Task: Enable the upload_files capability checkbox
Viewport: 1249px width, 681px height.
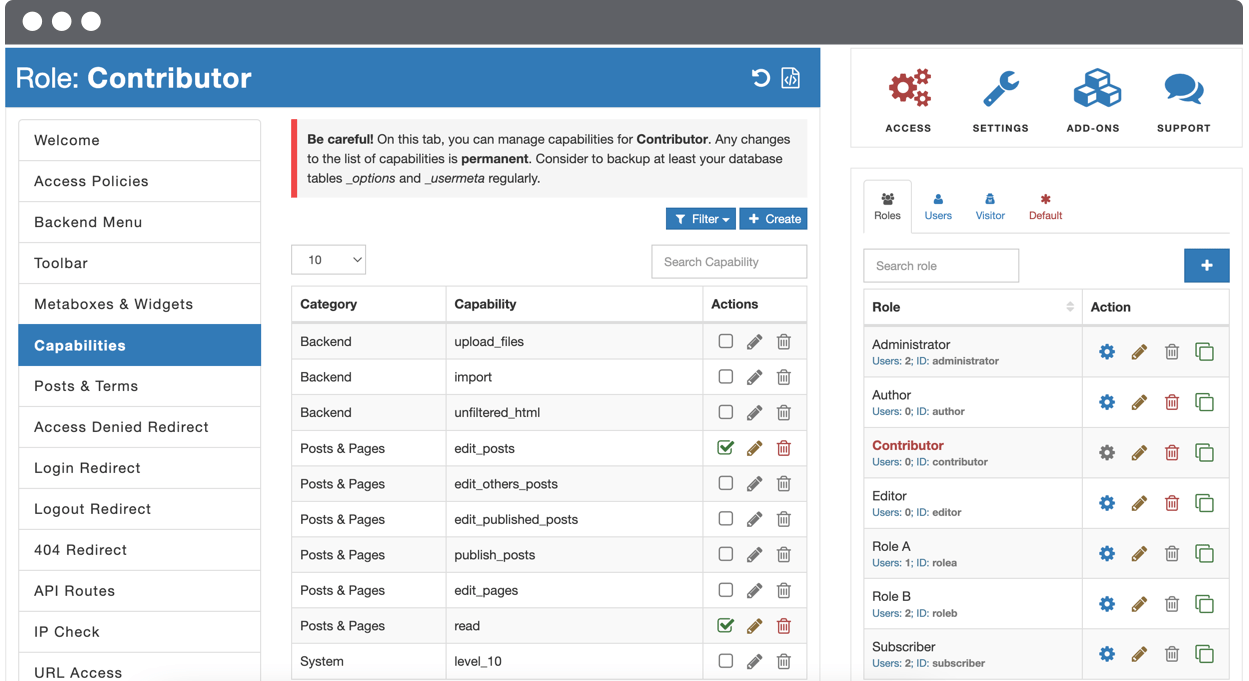Action: point(726,341)
